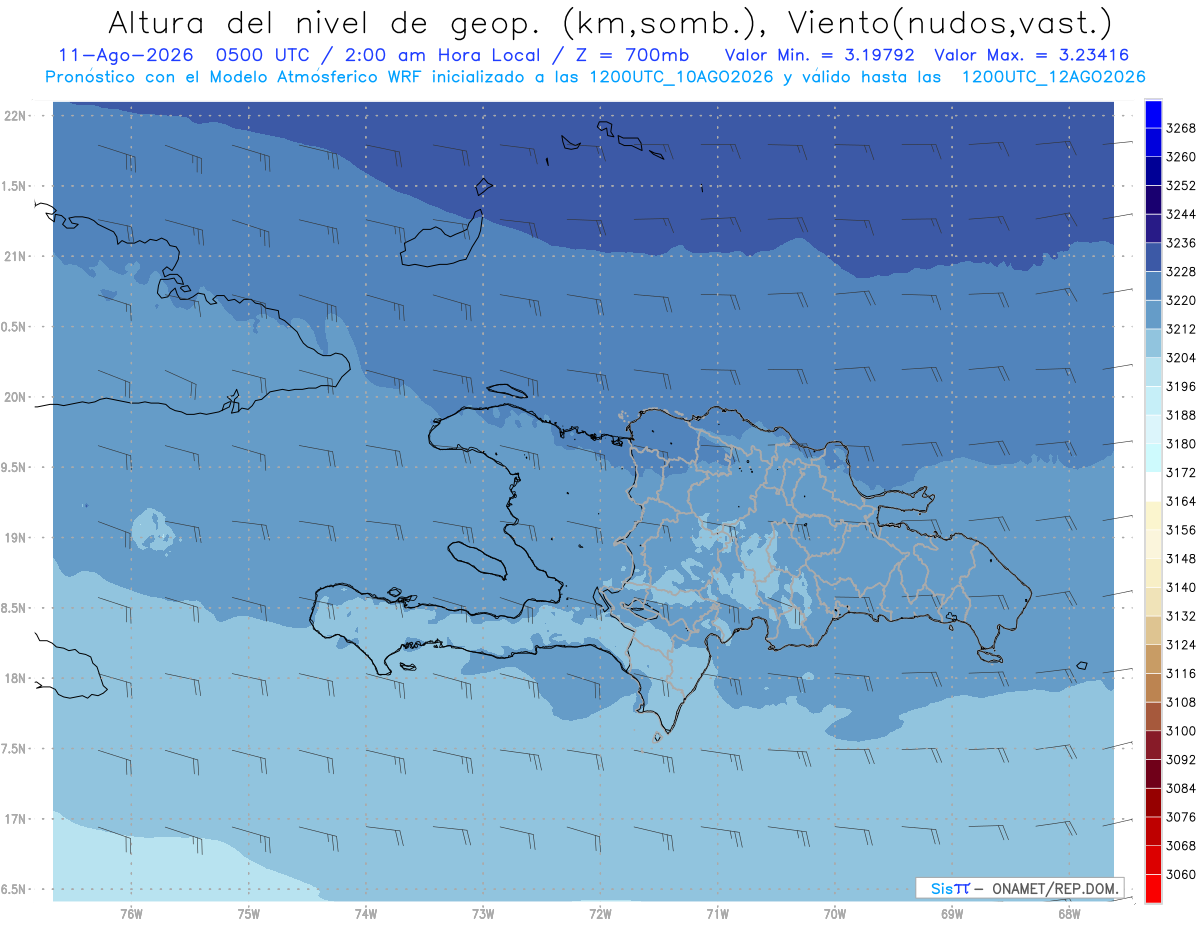Screen dimensions: 1200x927
Task: Select the '6.5N' latitude axis label
Action: click(14, 889)
